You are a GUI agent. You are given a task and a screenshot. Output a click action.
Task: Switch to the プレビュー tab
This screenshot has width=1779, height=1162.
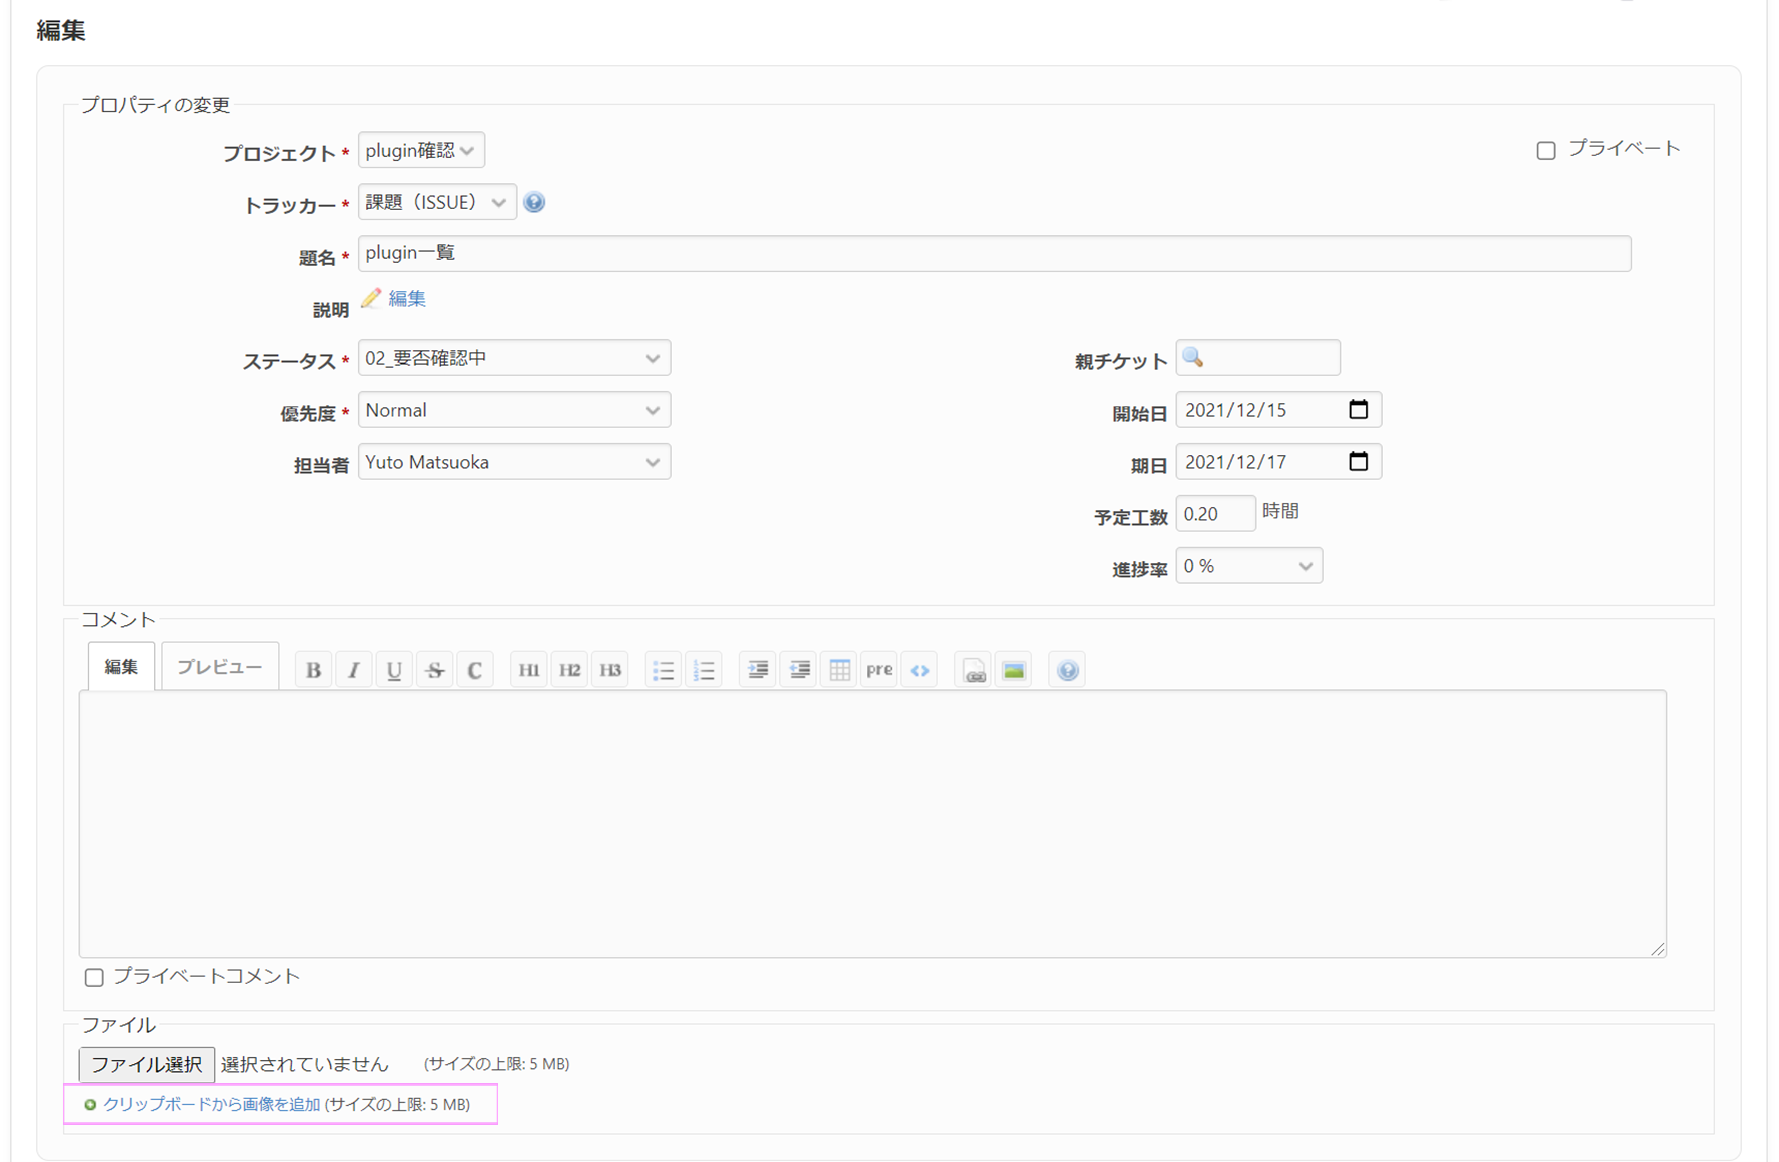pos(220,667)
